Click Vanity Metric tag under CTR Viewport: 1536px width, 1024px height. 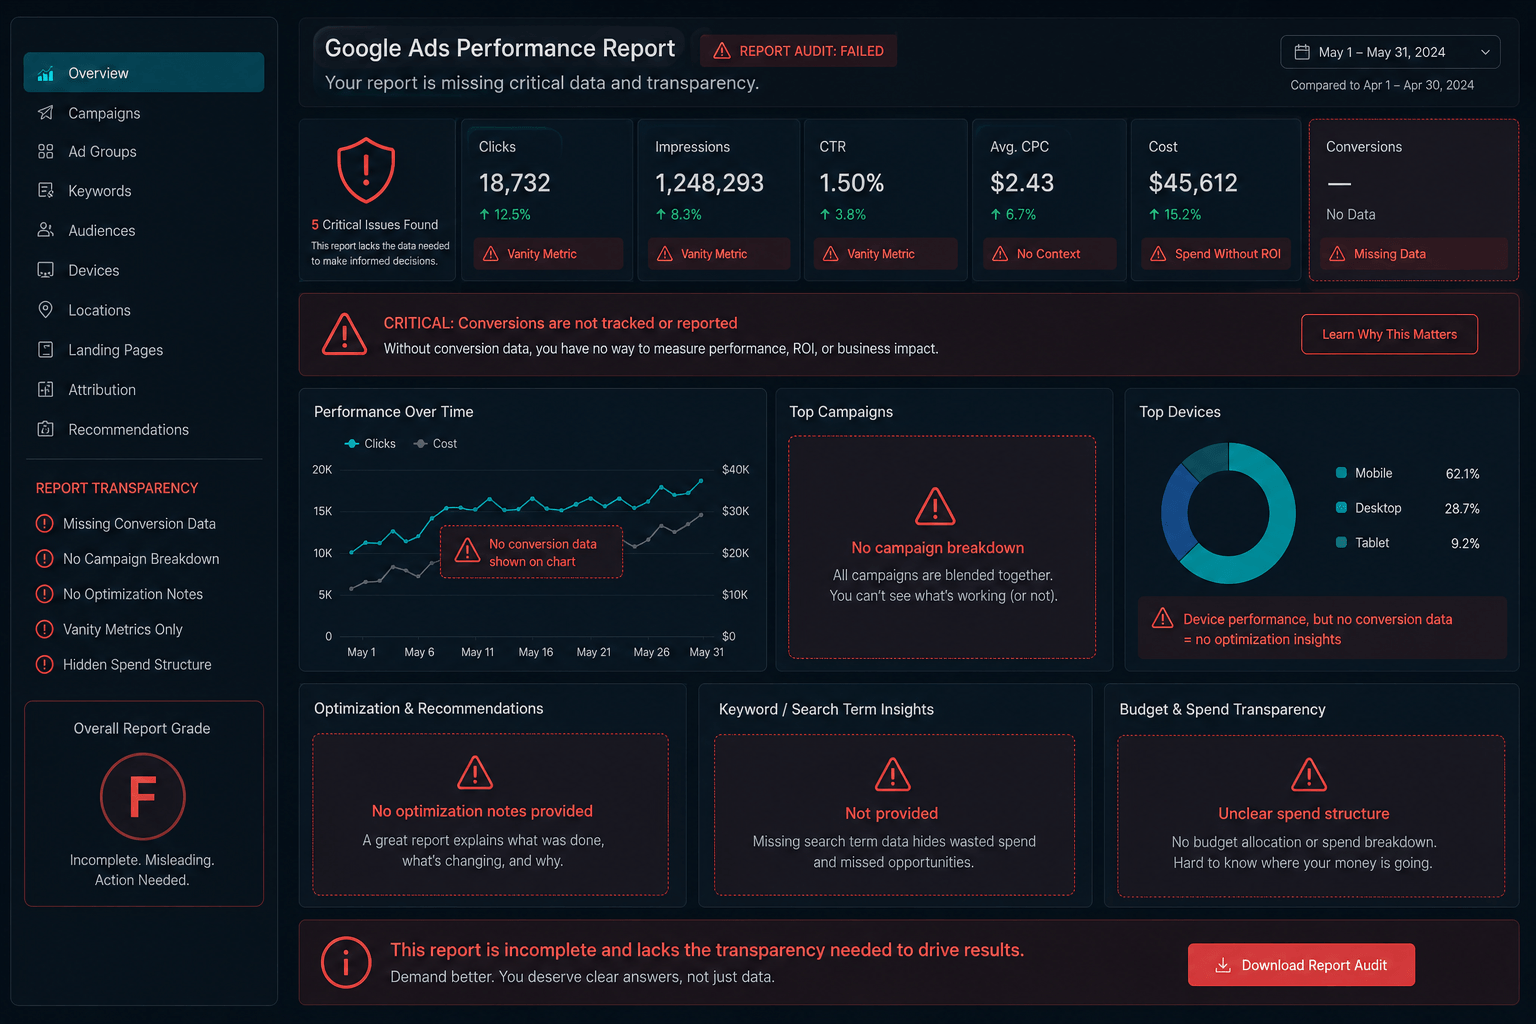pos(884,254)
